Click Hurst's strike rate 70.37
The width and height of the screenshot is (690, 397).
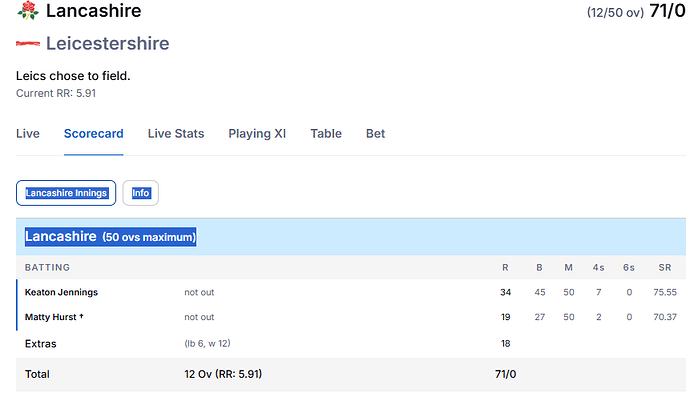click(665, 317)
